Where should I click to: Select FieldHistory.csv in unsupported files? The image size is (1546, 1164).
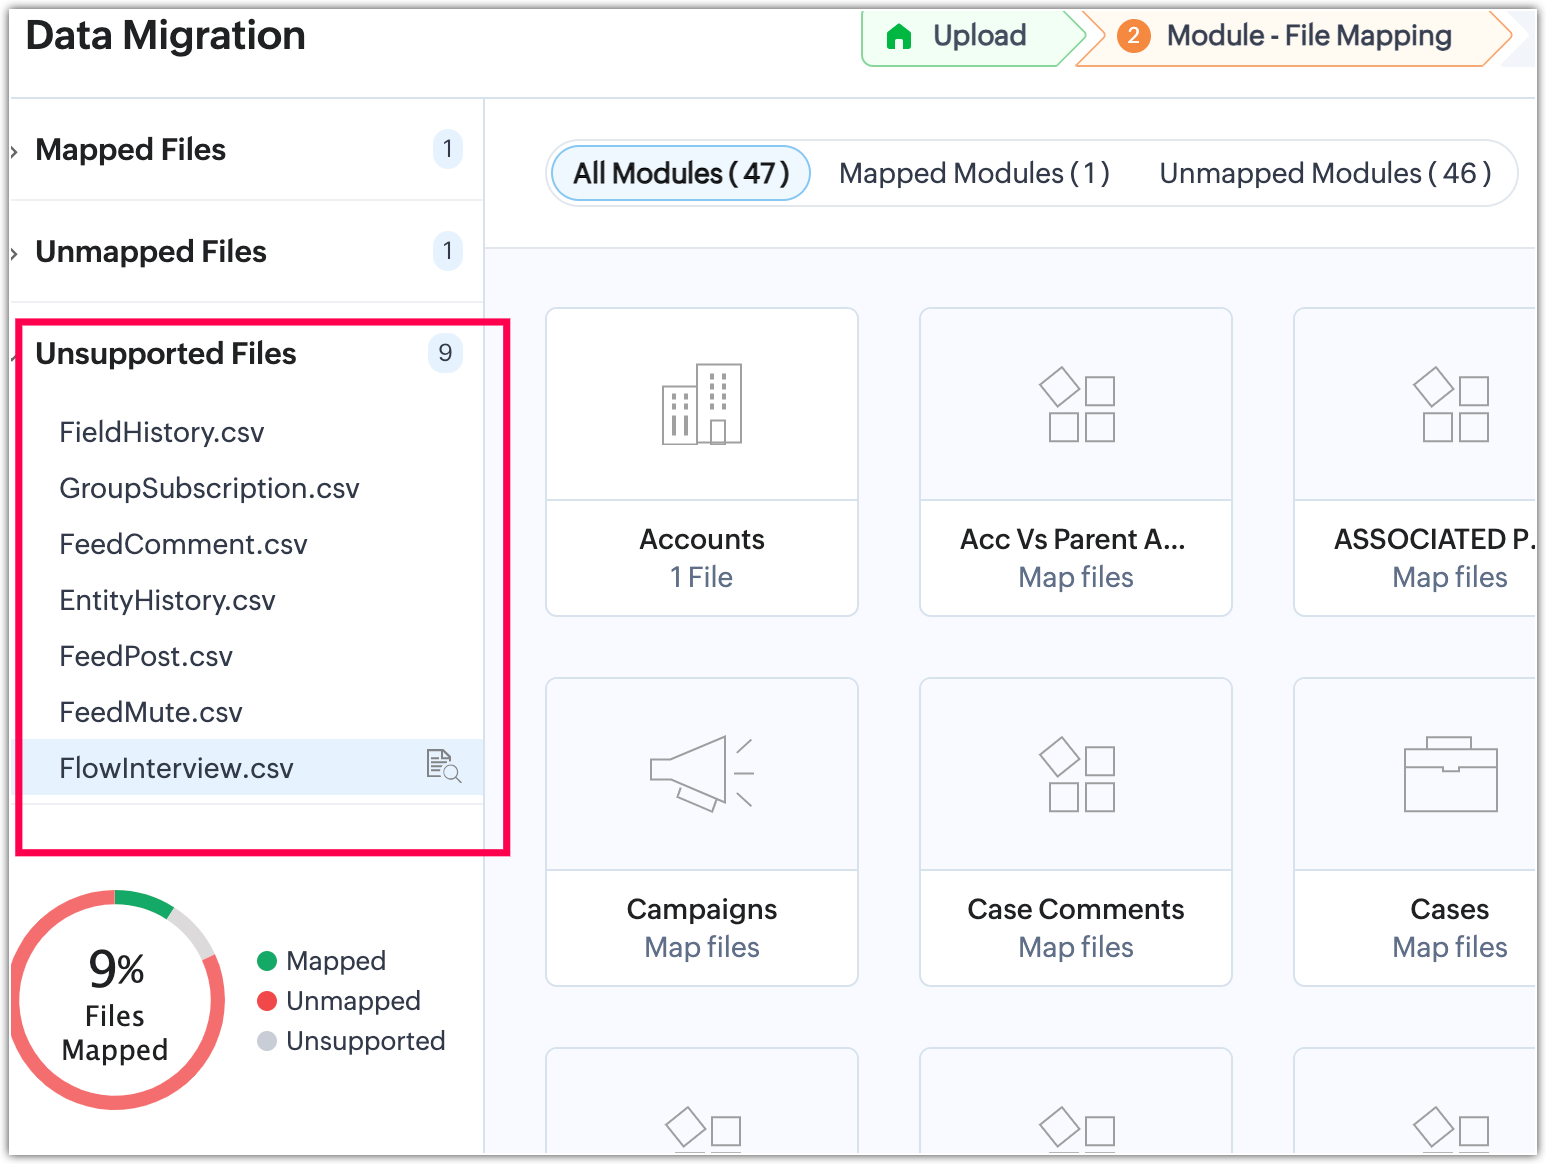point(162,432)
